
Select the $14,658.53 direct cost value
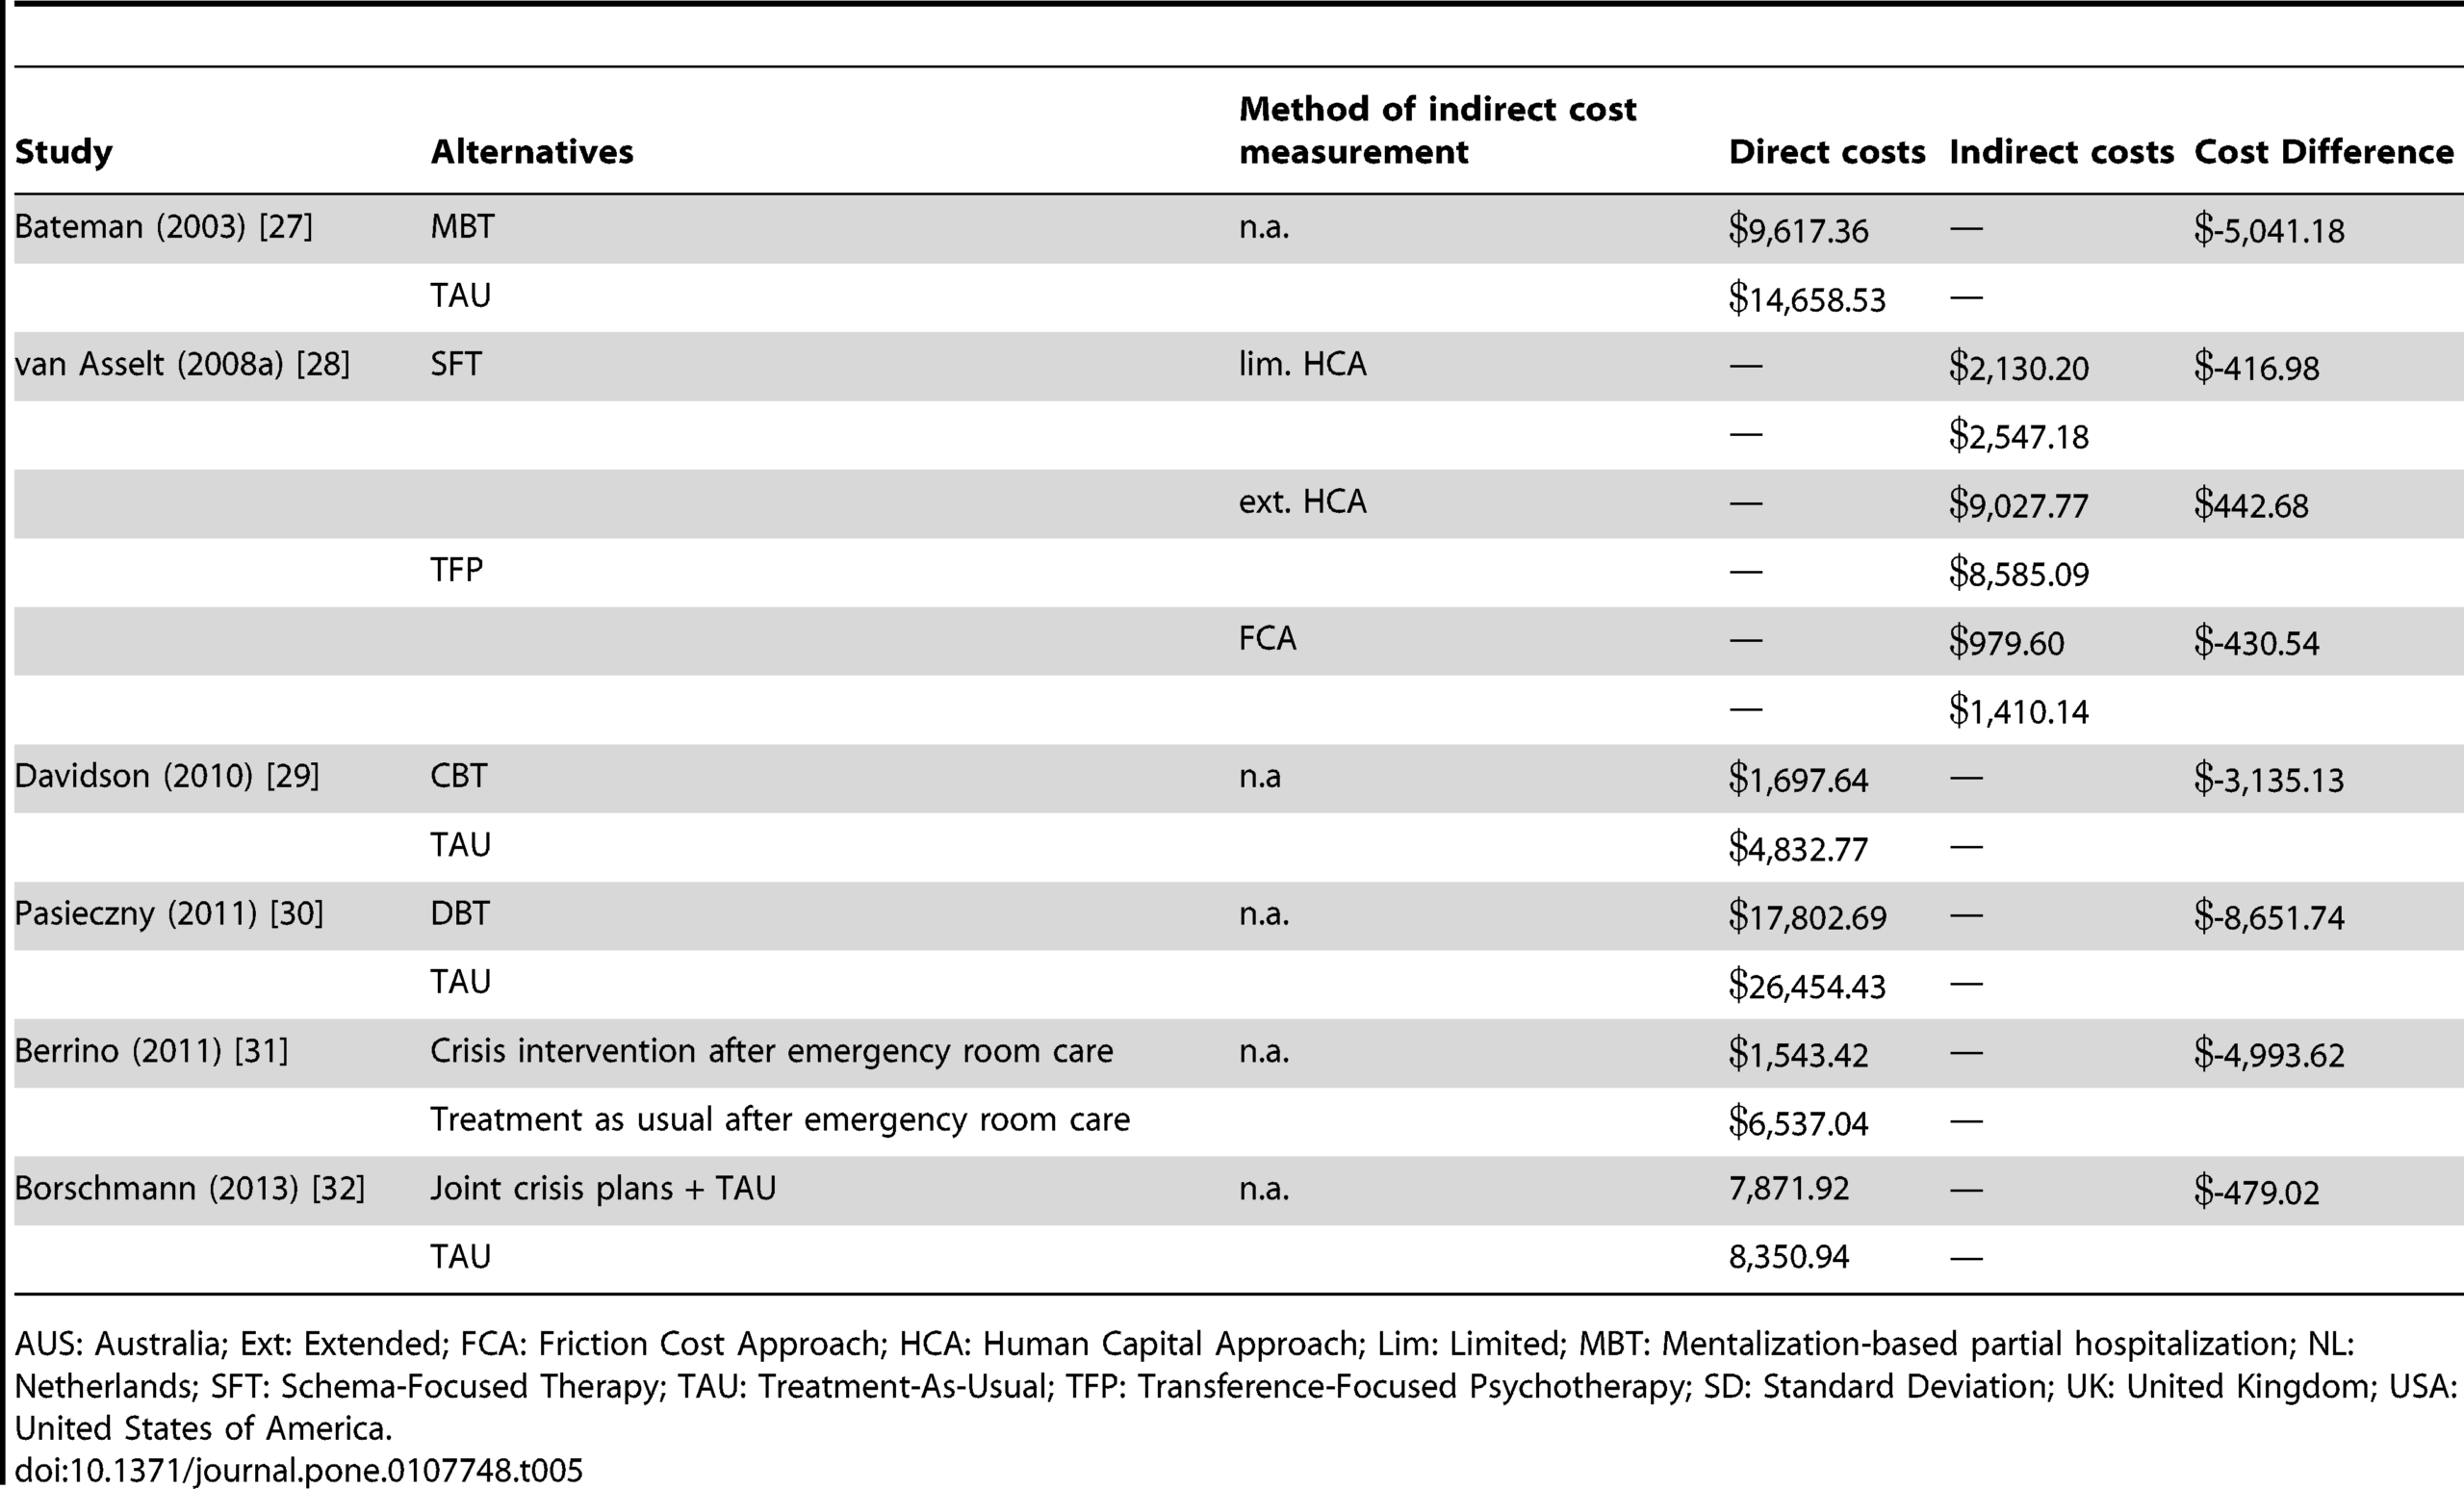pos(1807,299)
